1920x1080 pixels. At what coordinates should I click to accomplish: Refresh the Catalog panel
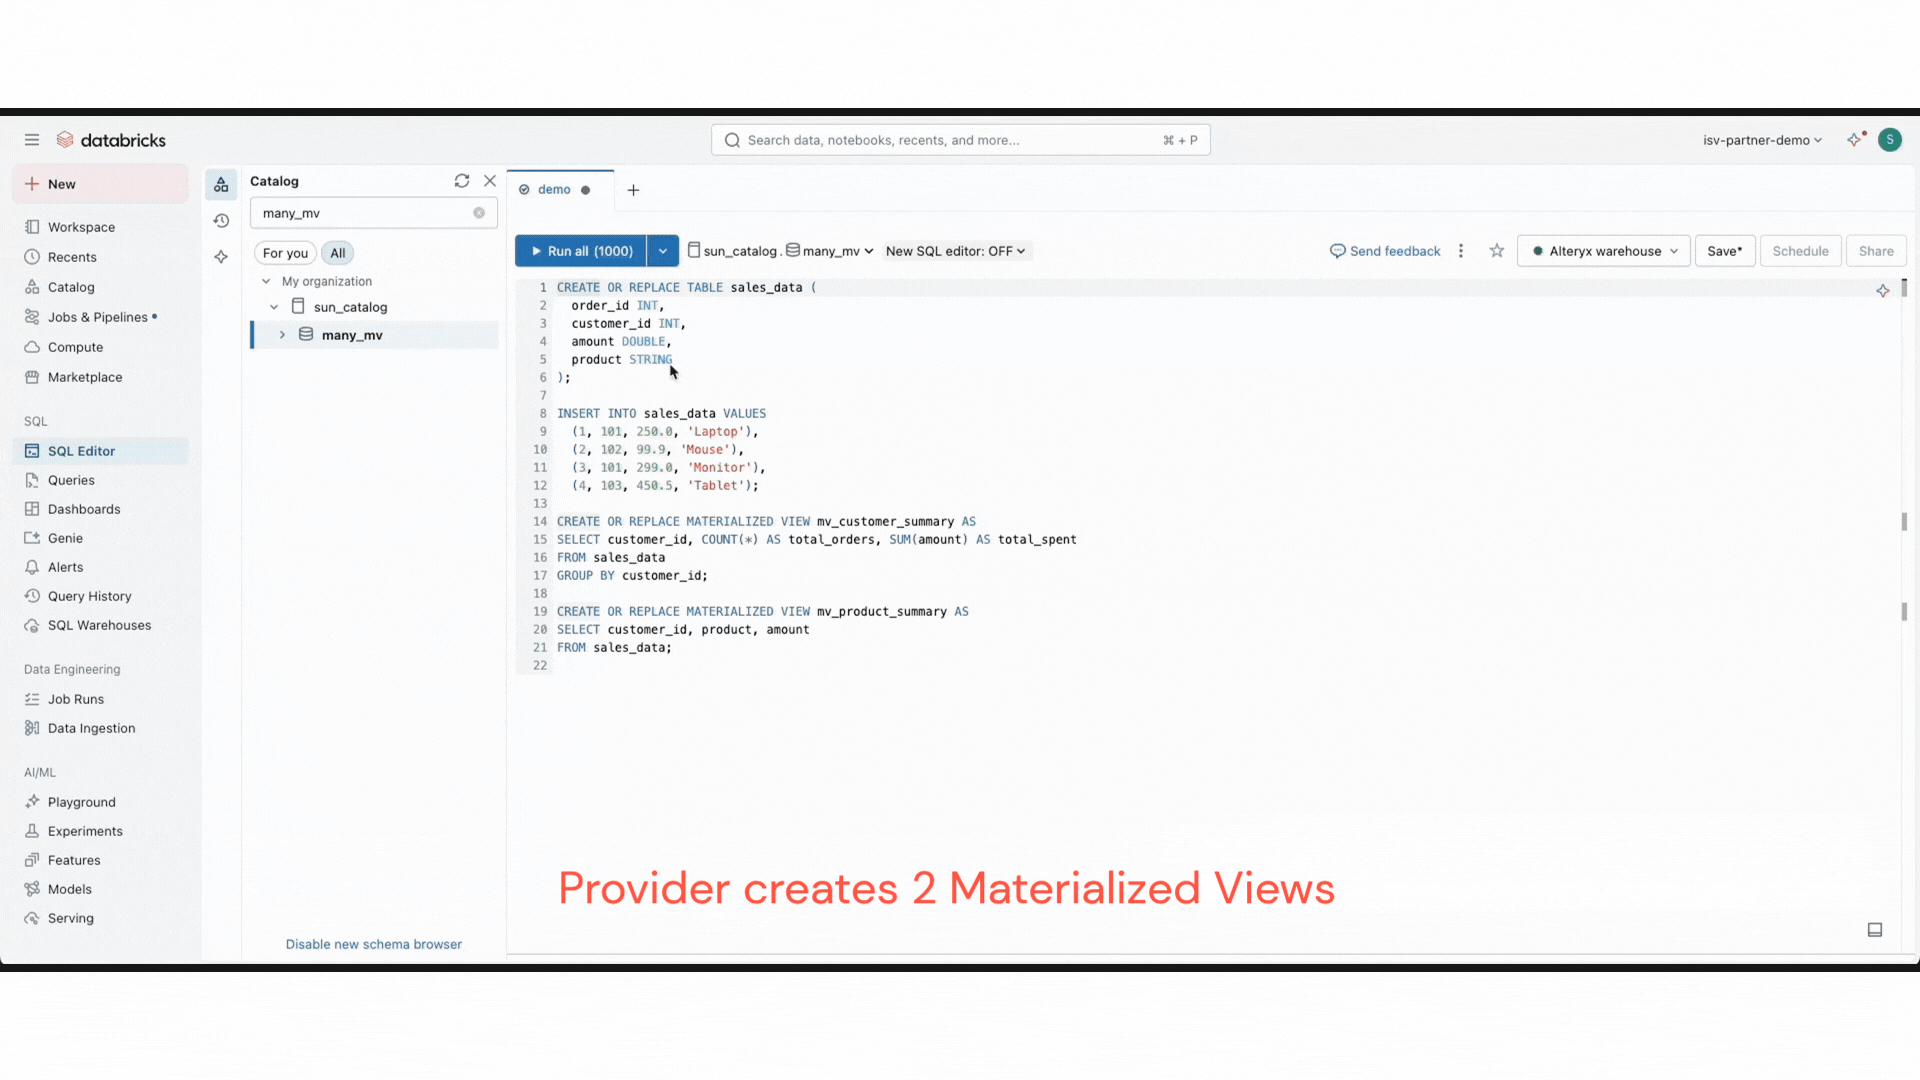coord(461,181)
